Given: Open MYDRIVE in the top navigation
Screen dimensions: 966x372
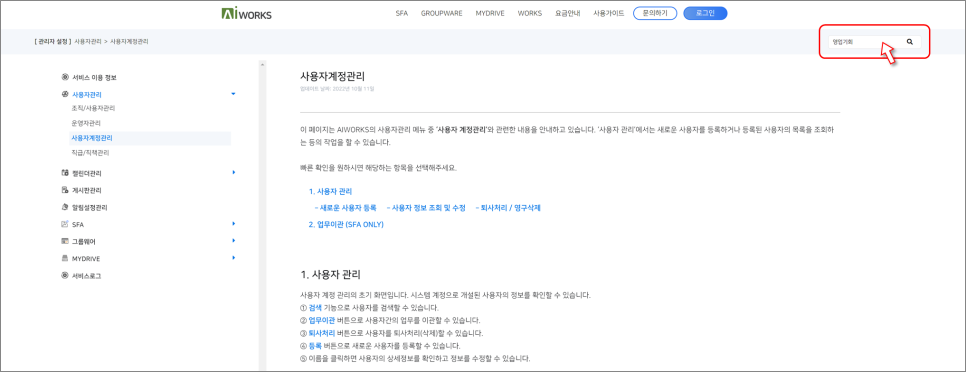Looking at the screenshot, I should pyautogui.click(x=490, y=13).
